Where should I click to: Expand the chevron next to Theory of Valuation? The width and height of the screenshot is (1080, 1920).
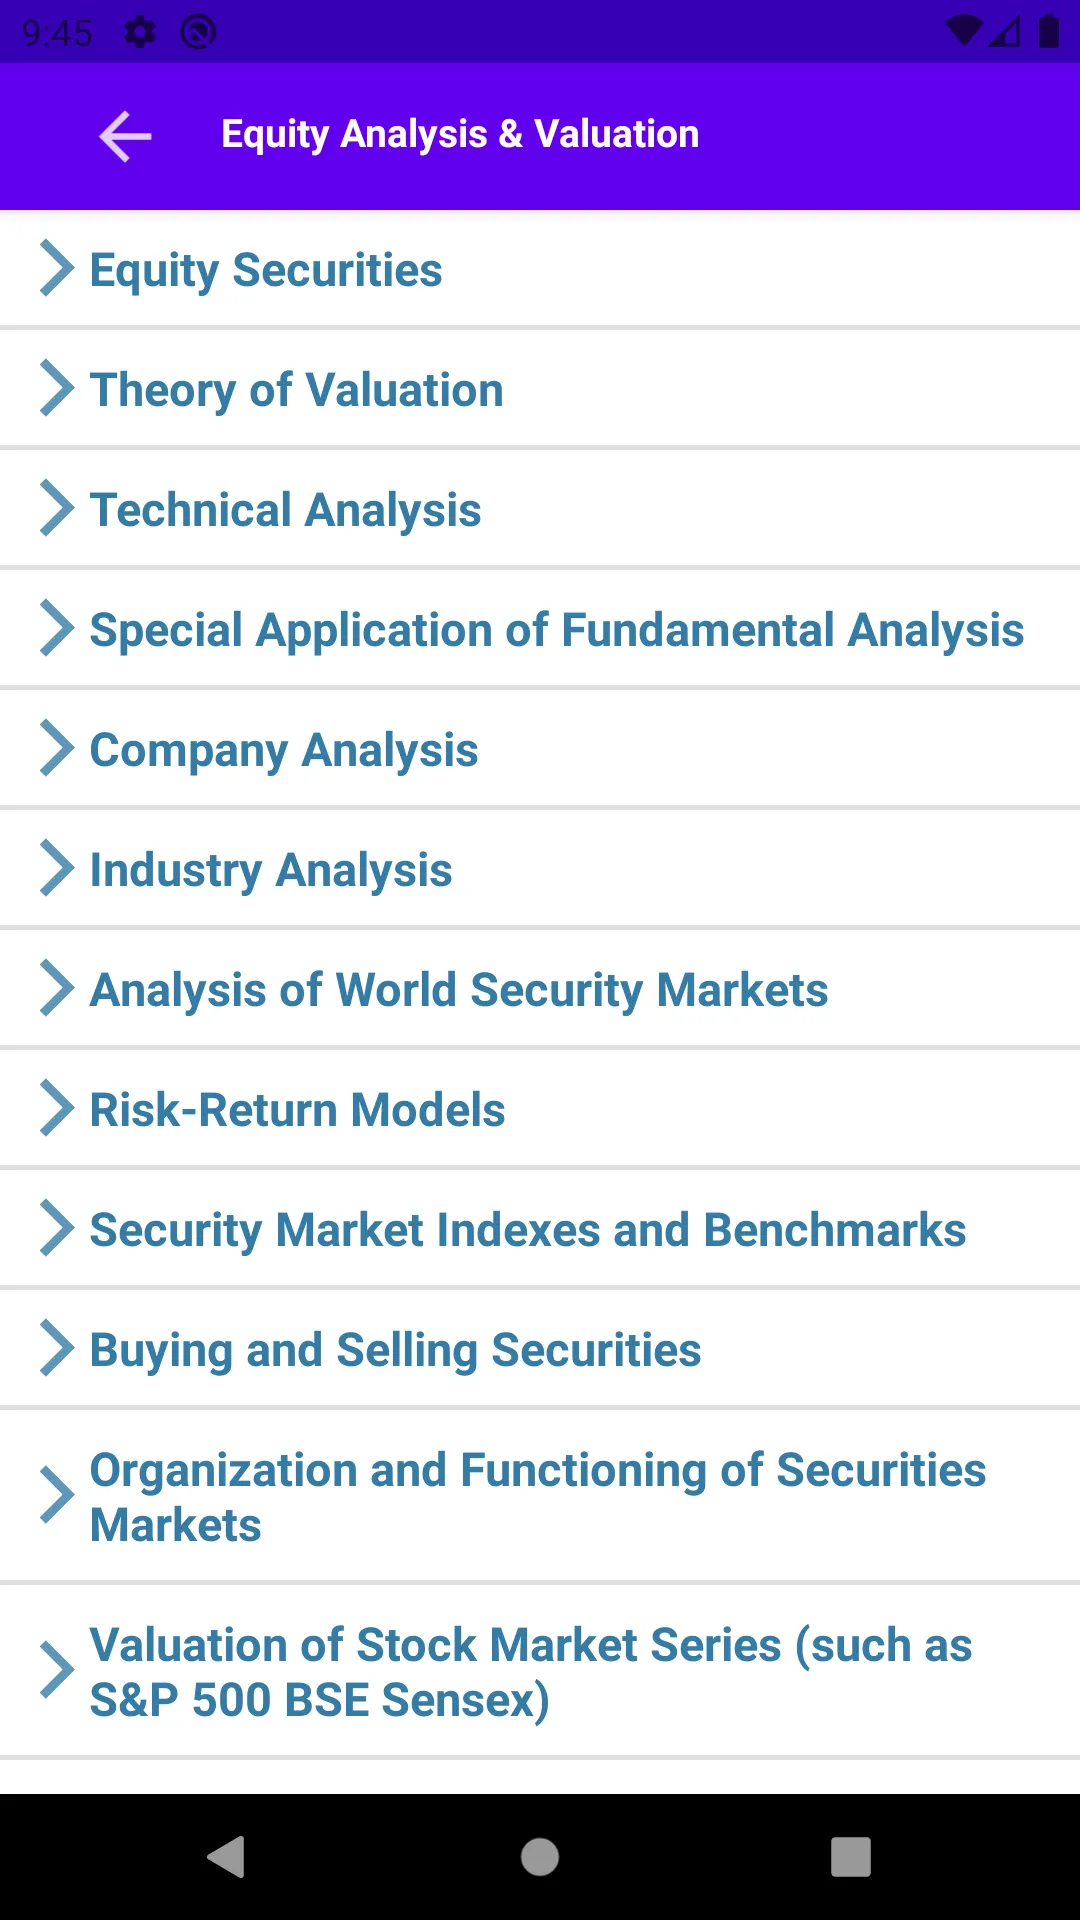(x=57, y=389)
